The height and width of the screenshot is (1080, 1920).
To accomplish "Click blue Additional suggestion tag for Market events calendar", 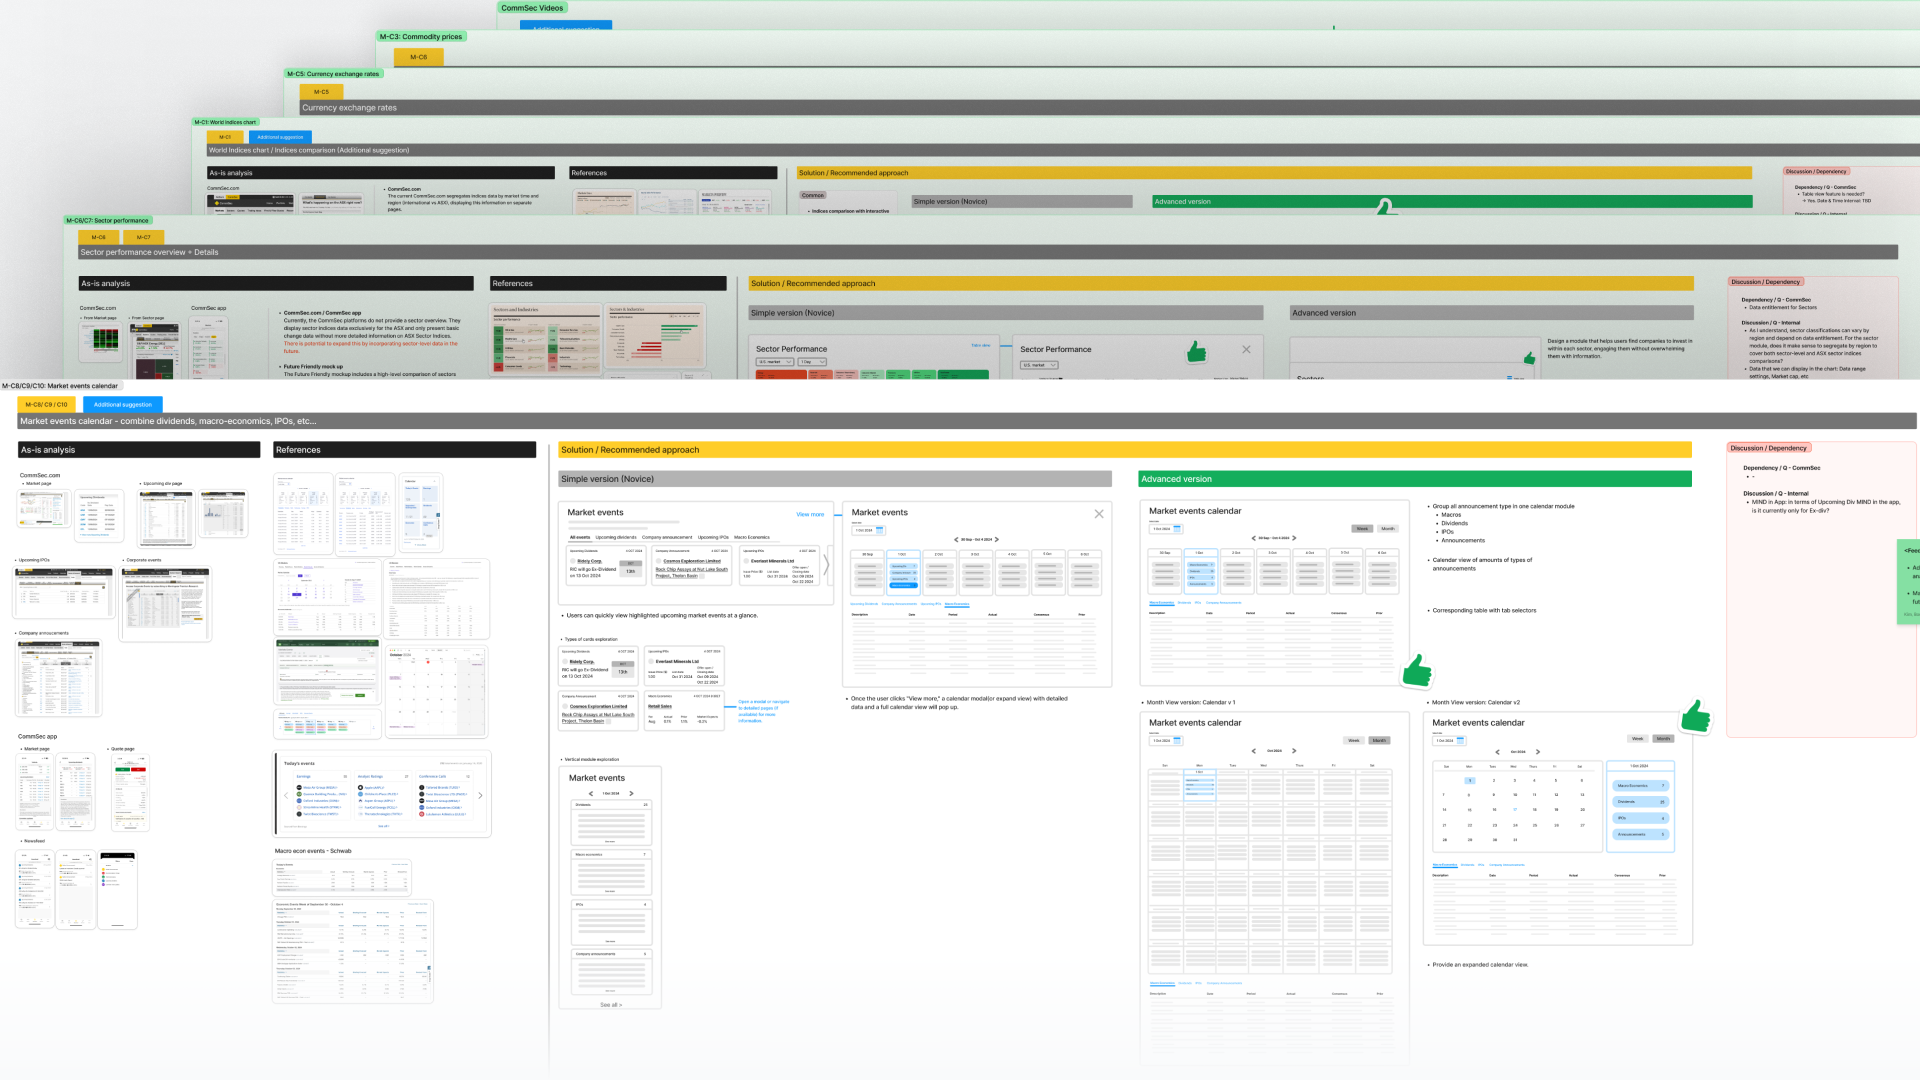I will pyautogui.click(x=122, y=405).
